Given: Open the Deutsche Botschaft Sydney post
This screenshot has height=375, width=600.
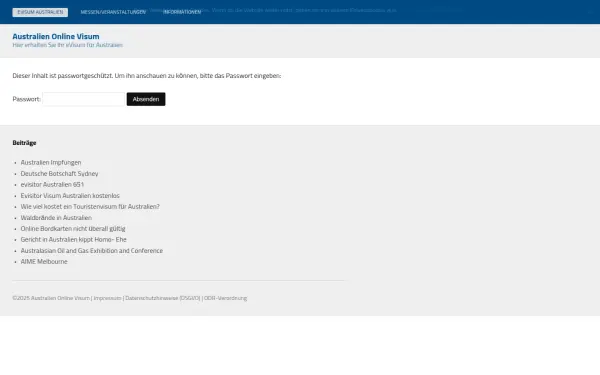Looking at the screenshot, I should point(59,174).
